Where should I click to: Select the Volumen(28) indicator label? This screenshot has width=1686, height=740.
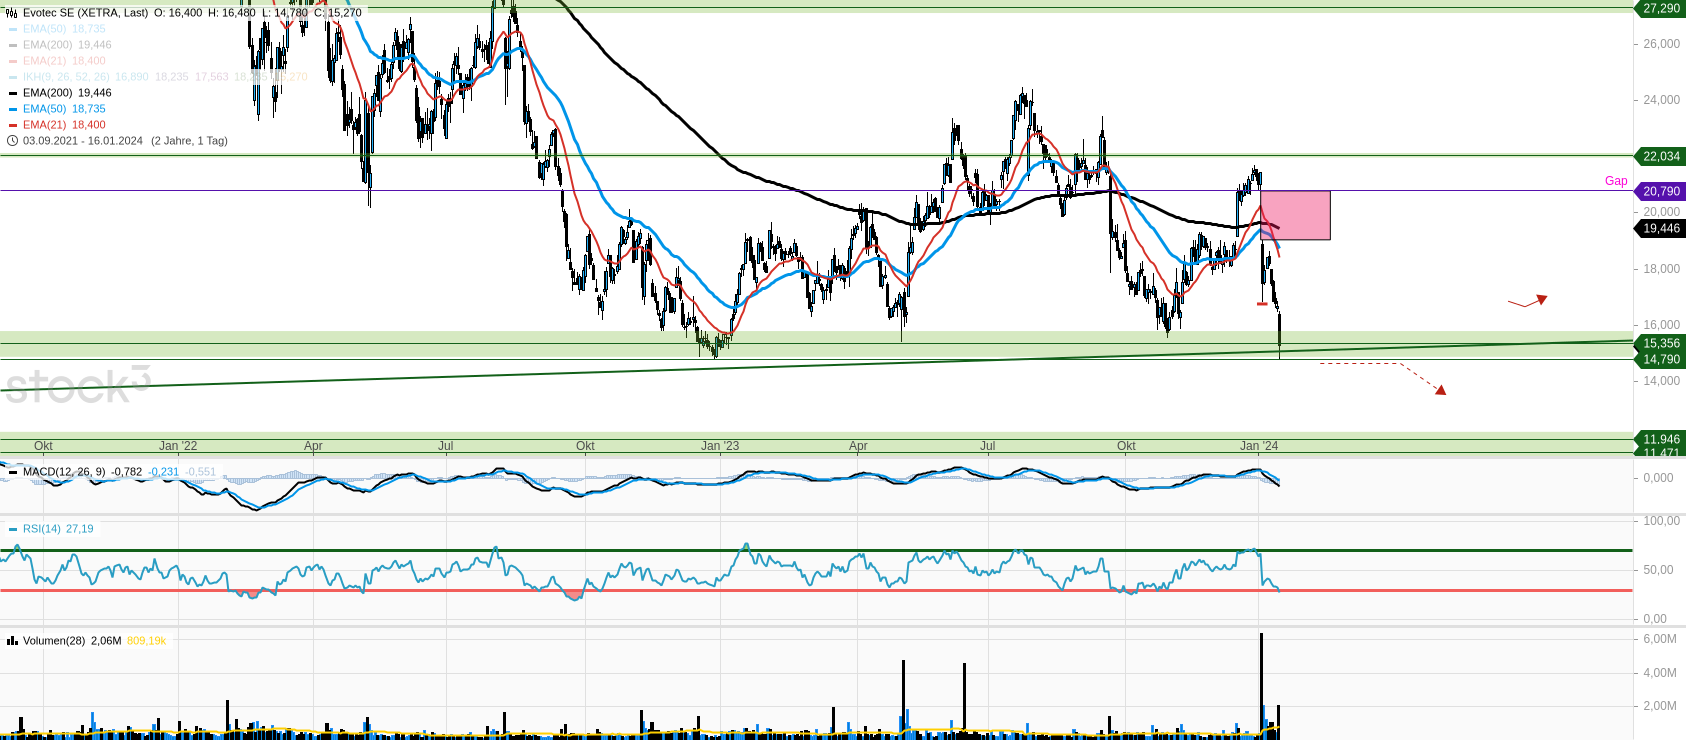(54, 641)
